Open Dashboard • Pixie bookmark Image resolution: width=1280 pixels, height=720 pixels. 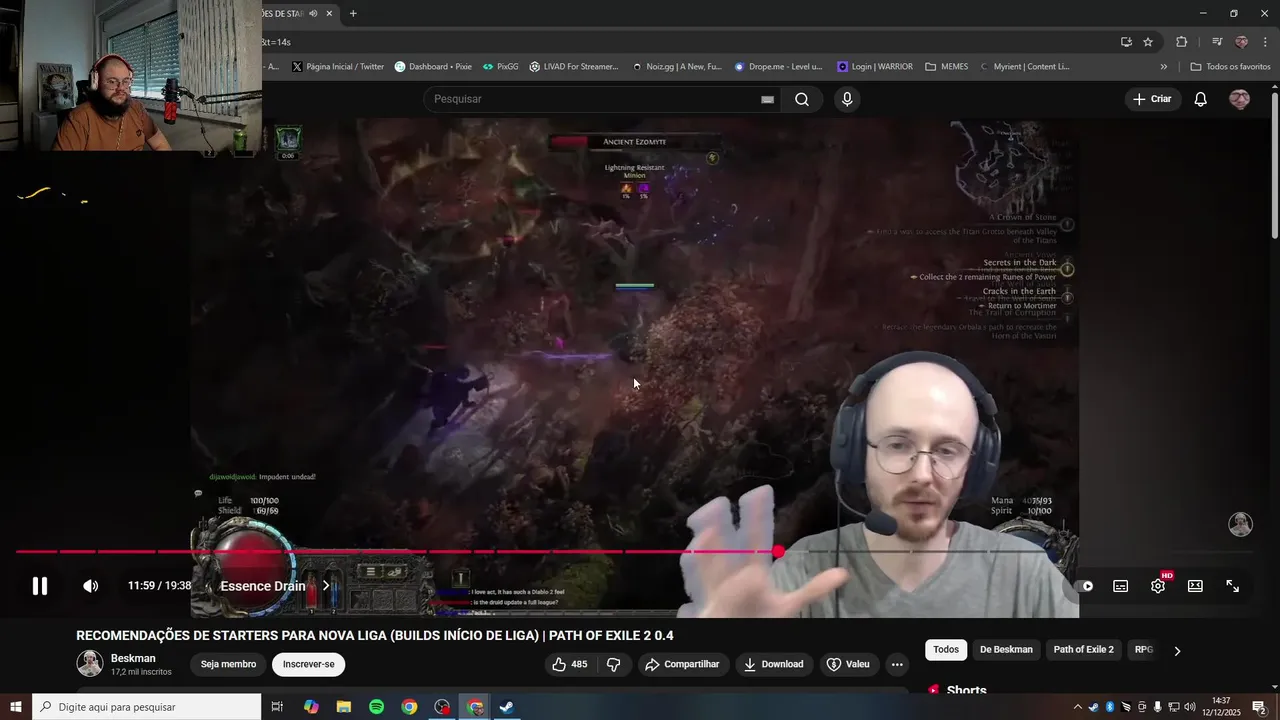click(433, 67)
